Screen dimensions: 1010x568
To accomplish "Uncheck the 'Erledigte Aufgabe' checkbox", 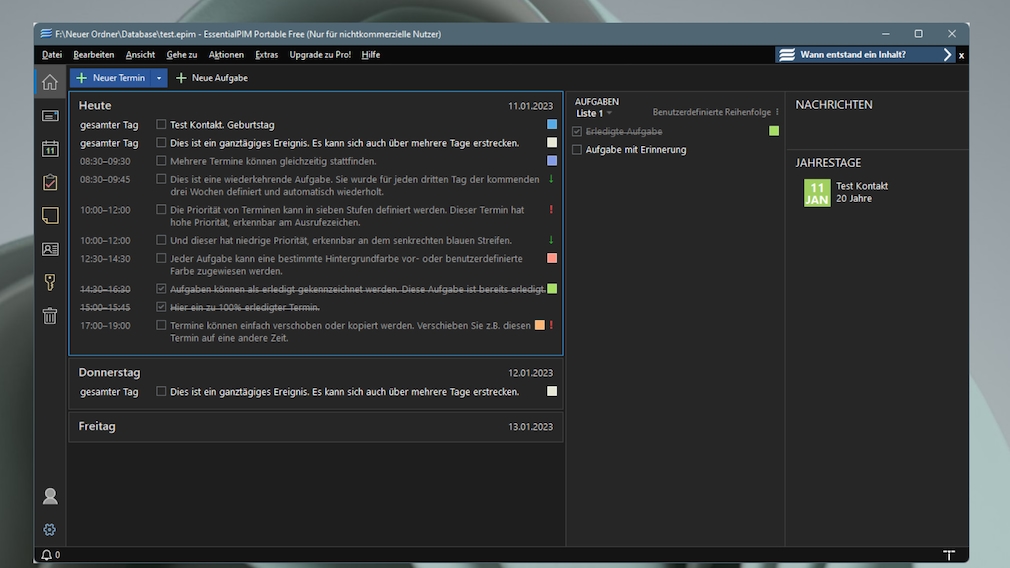I will [x=577, y=132].
